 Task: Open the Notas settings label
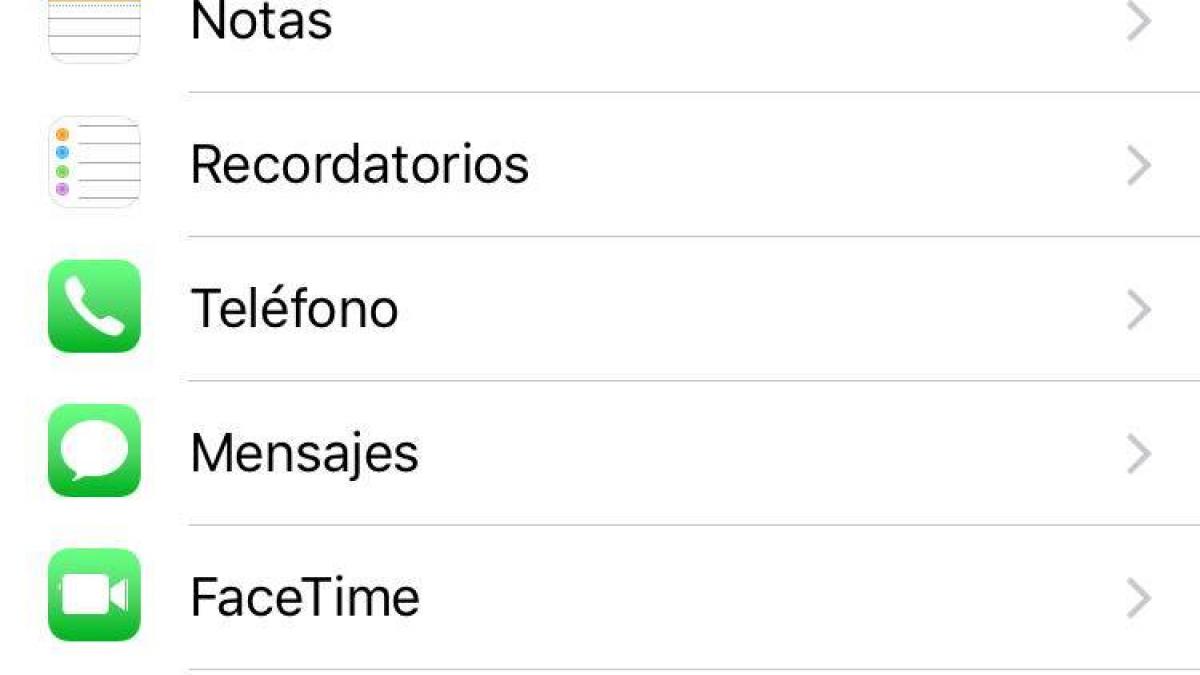click(261, 21)
